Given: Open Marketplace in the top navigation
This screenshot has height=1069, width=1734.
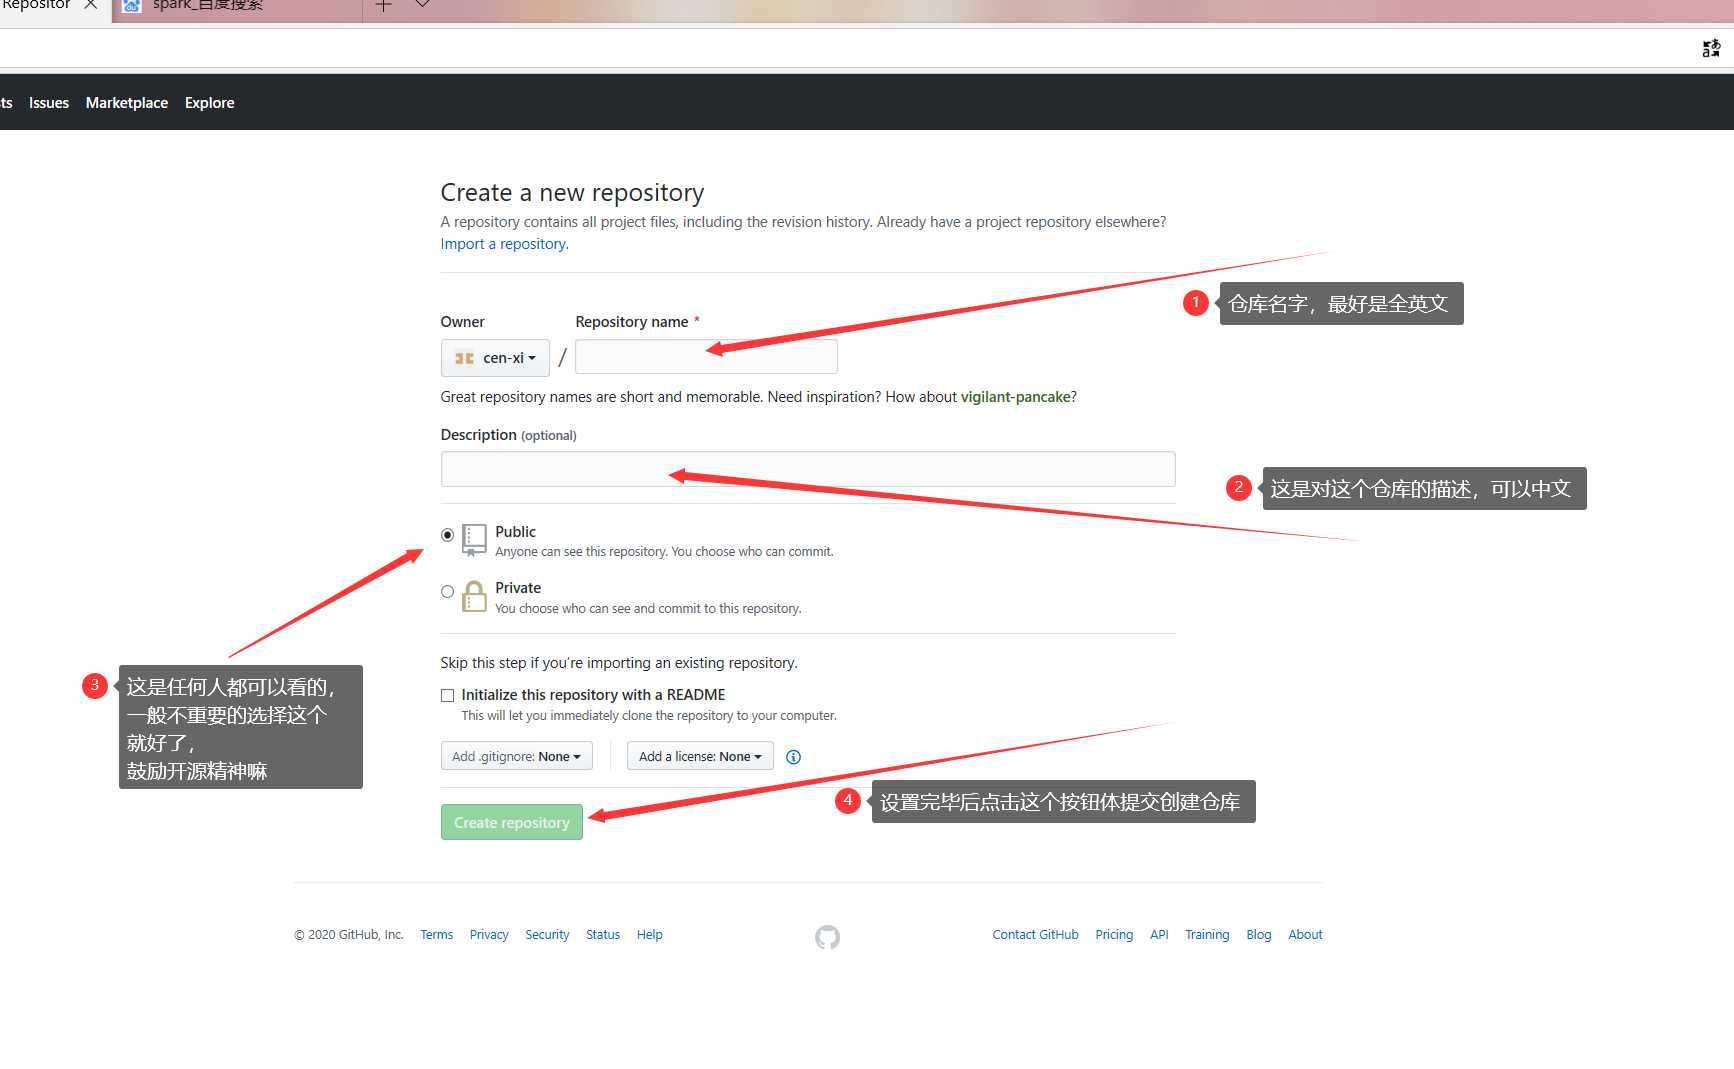Looking at the screenshot, I should 127,103.
